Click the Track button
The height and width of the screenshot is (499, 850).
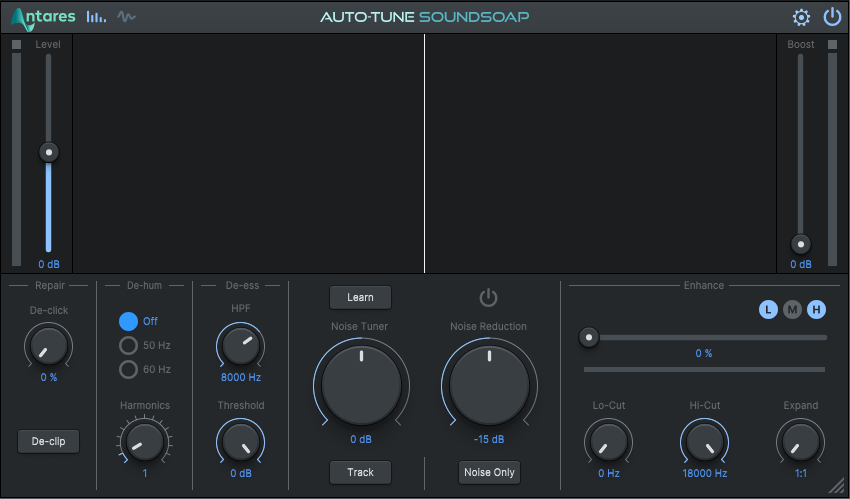(x=360, y=472)
